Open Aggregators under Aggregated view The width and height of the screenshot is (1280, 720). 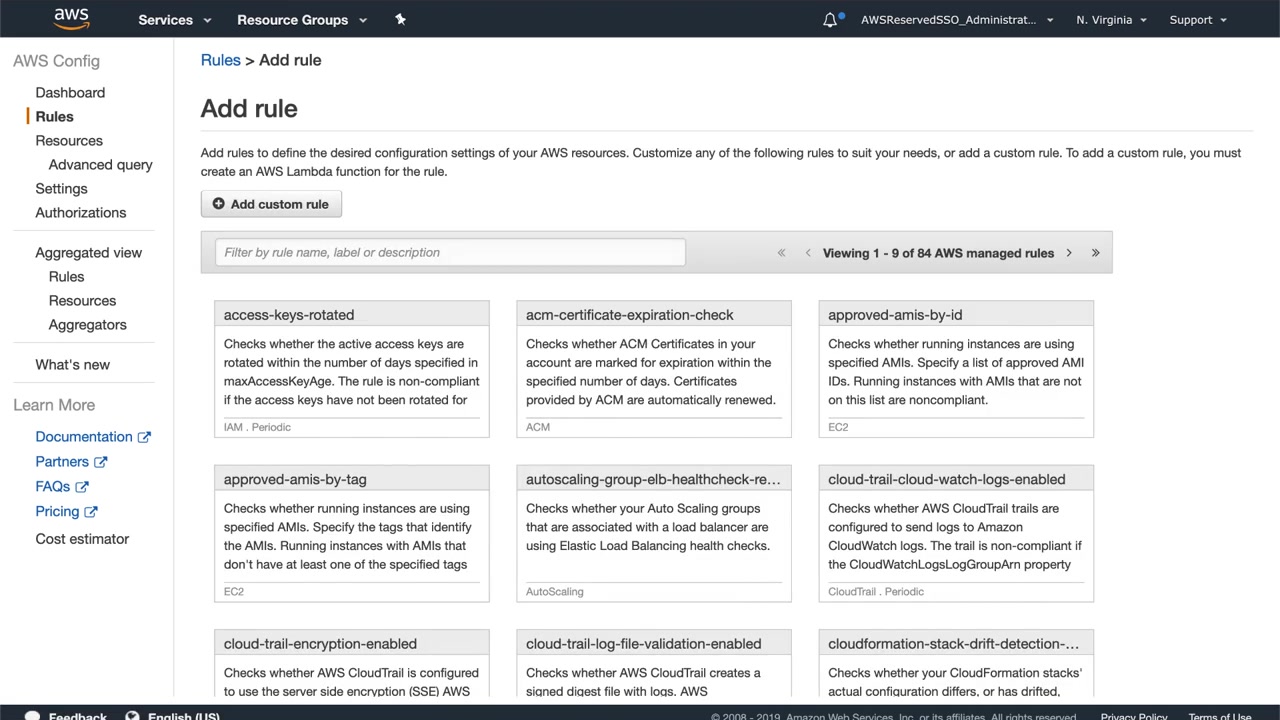pyautogui.click(x=87, y=324)
